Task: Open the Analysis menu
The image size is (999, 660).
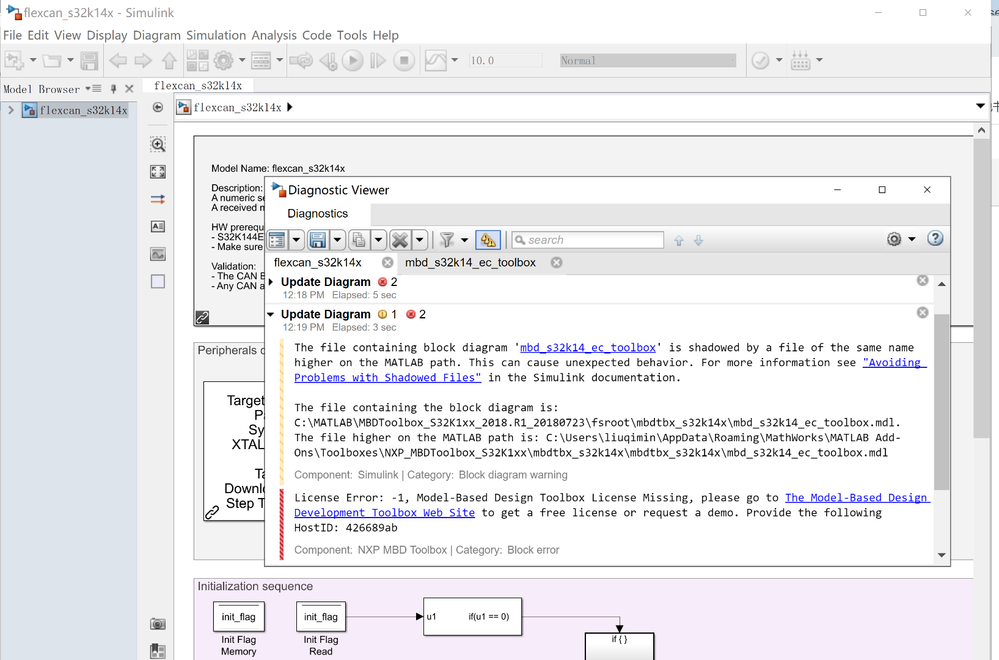Action: click(x=274, y=35)
